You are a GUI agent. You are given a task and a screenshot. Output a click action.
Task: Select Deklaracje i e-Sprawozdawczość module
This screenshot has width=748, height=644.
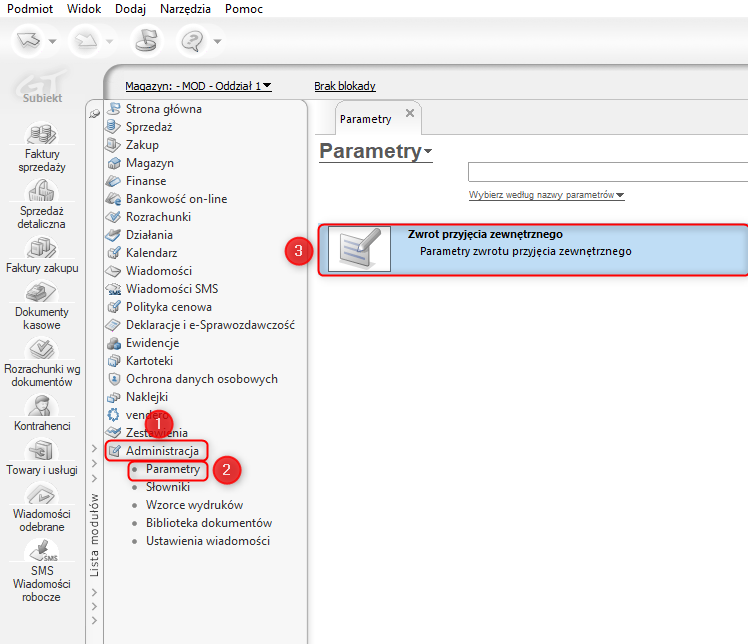pyautogui.click(x=210, y=325)
